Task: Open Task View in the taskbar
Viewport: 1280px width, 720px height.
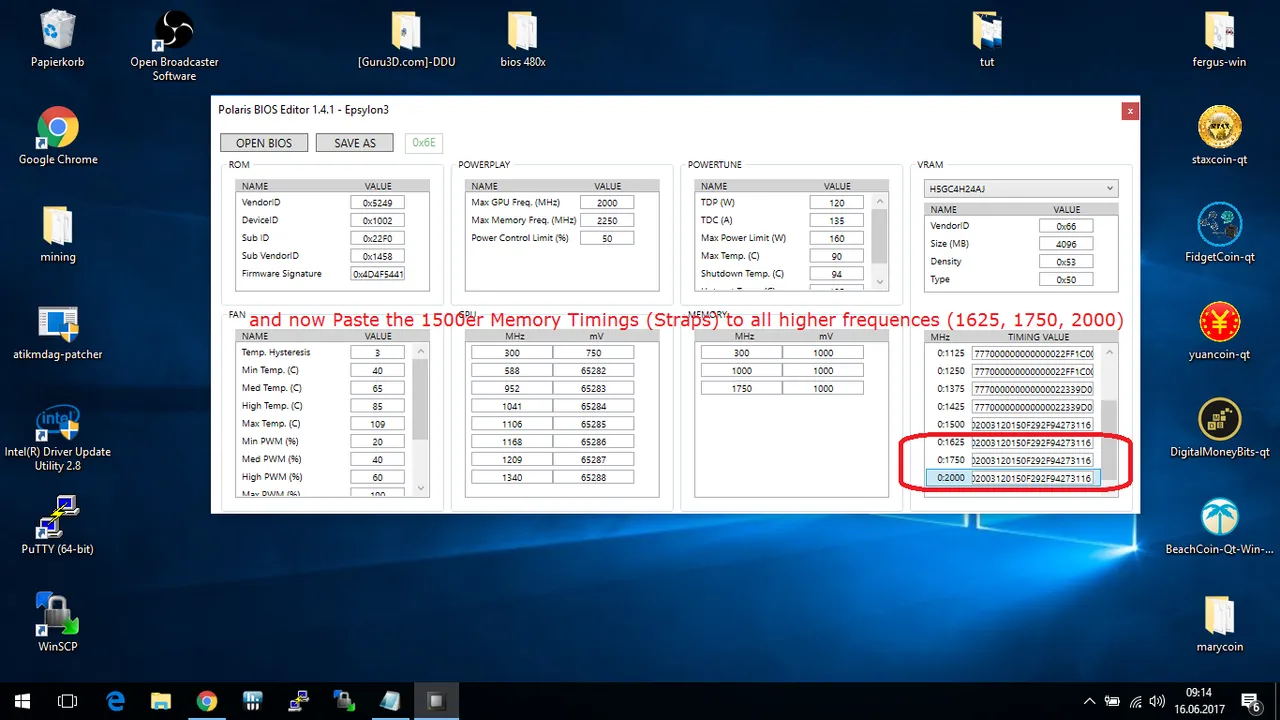Action: pos(68,701)
